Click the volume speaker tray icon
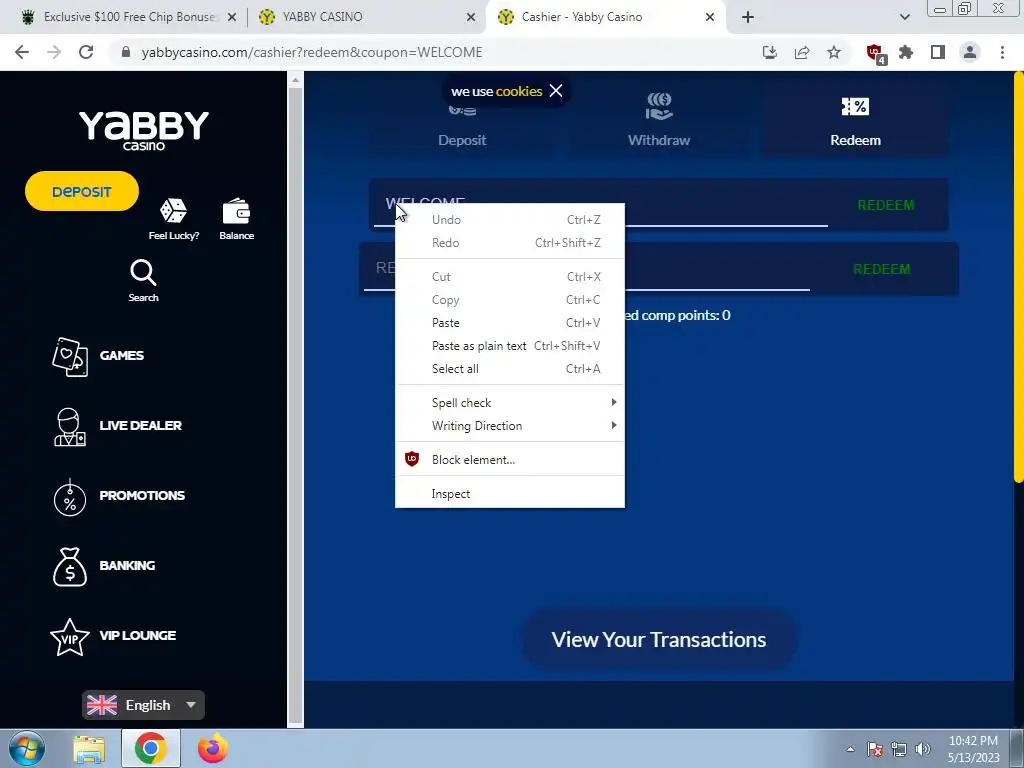The image size is (1024, 768). click(923, 749)
